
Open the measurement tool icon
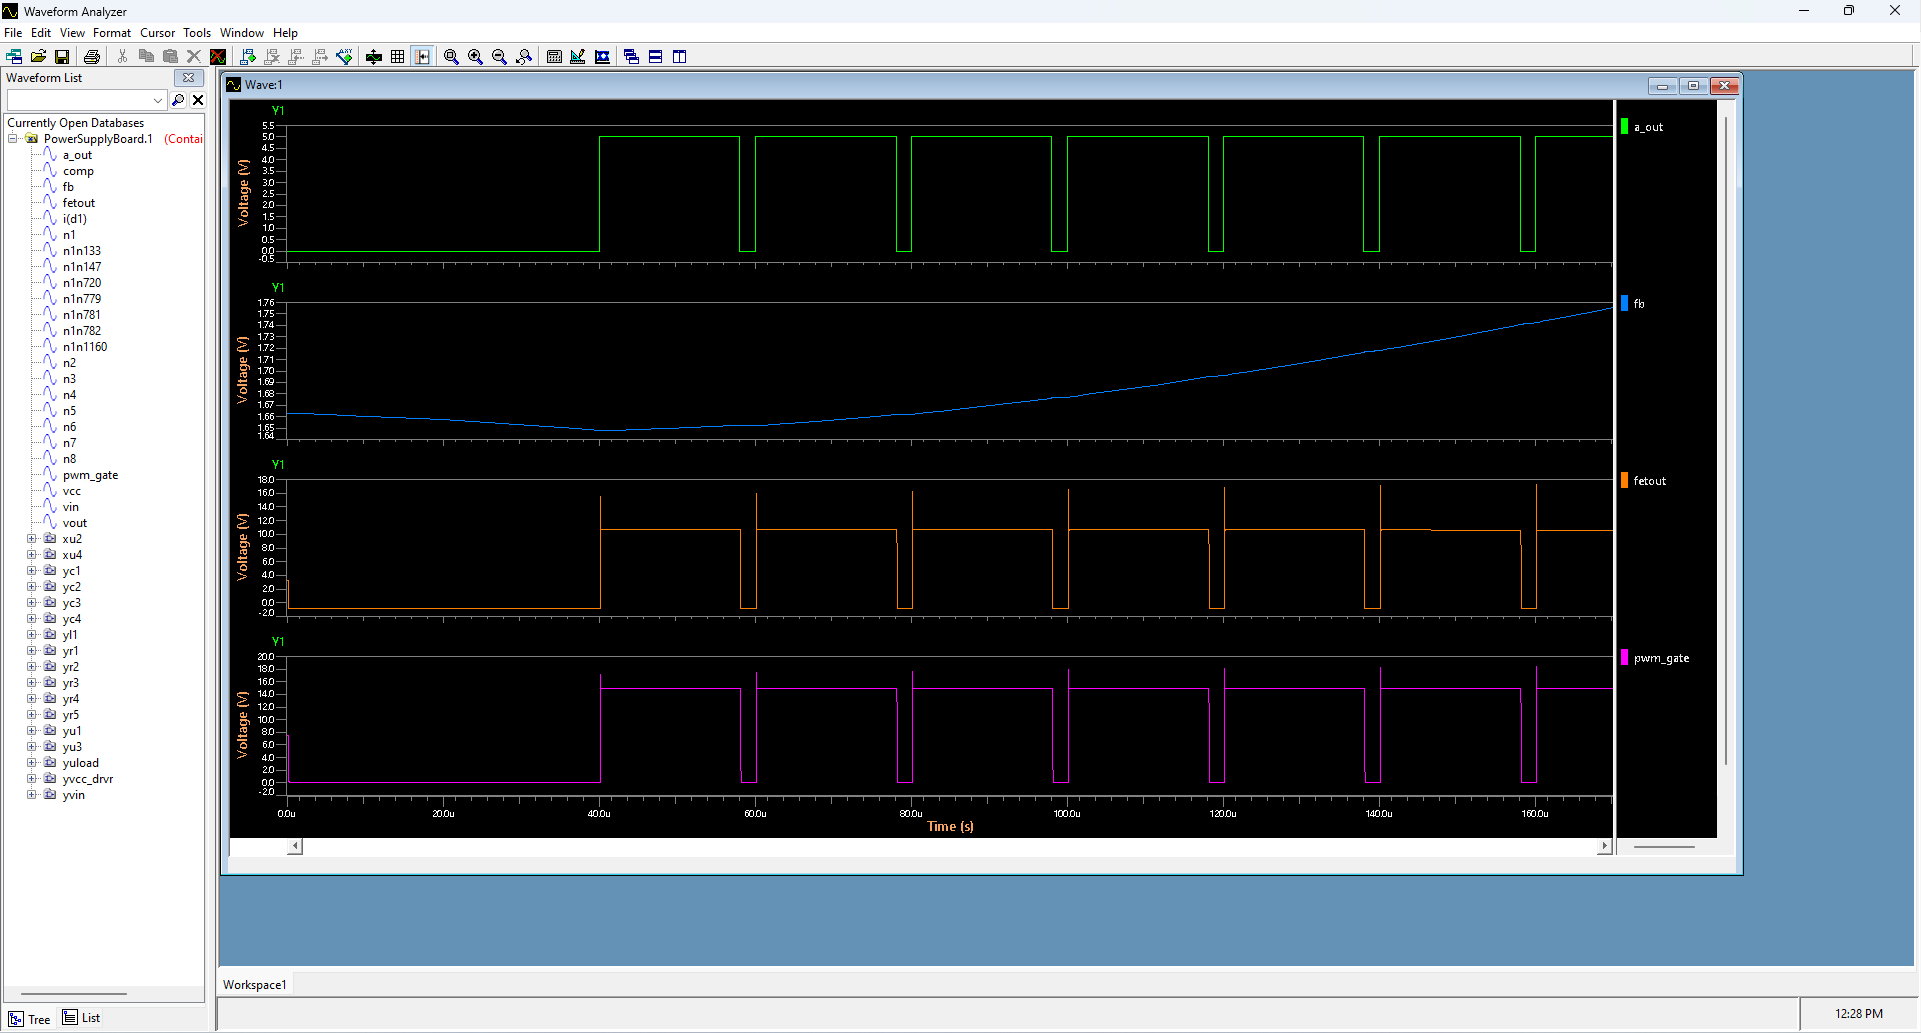point(578,57)
